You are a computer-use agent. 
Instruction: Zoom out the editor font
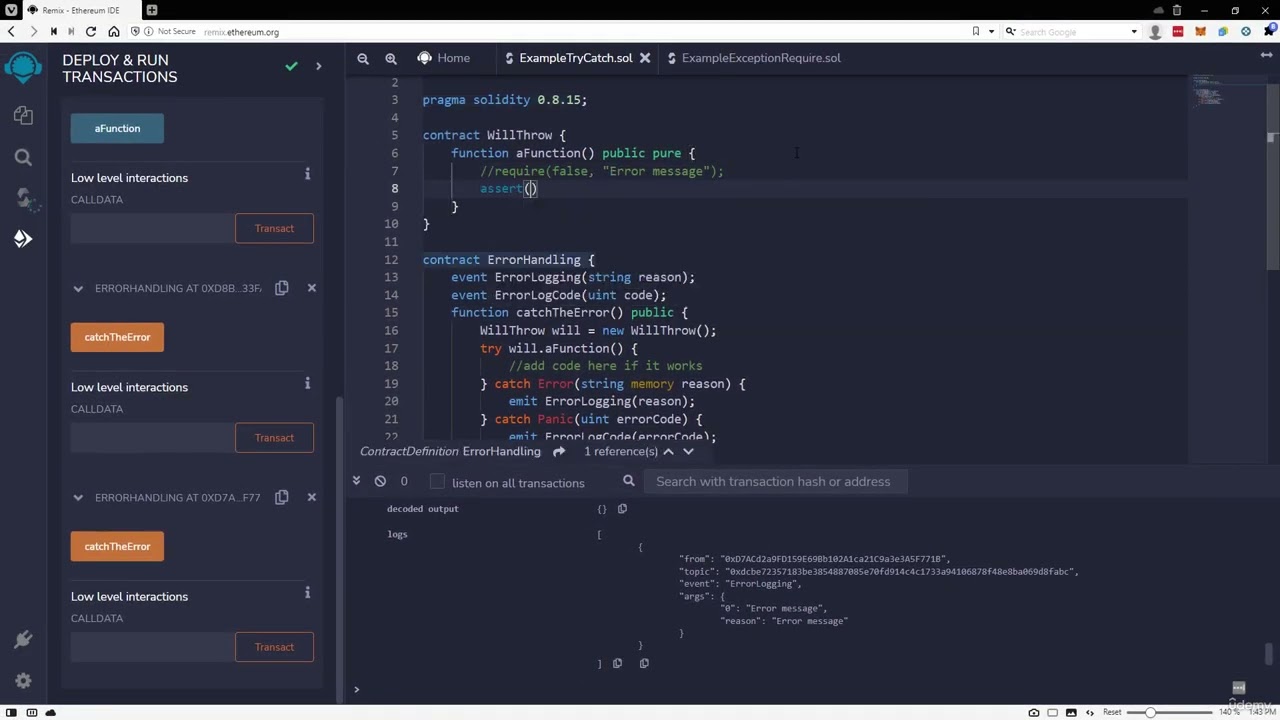pyautogui.click(x=363, y=58)
